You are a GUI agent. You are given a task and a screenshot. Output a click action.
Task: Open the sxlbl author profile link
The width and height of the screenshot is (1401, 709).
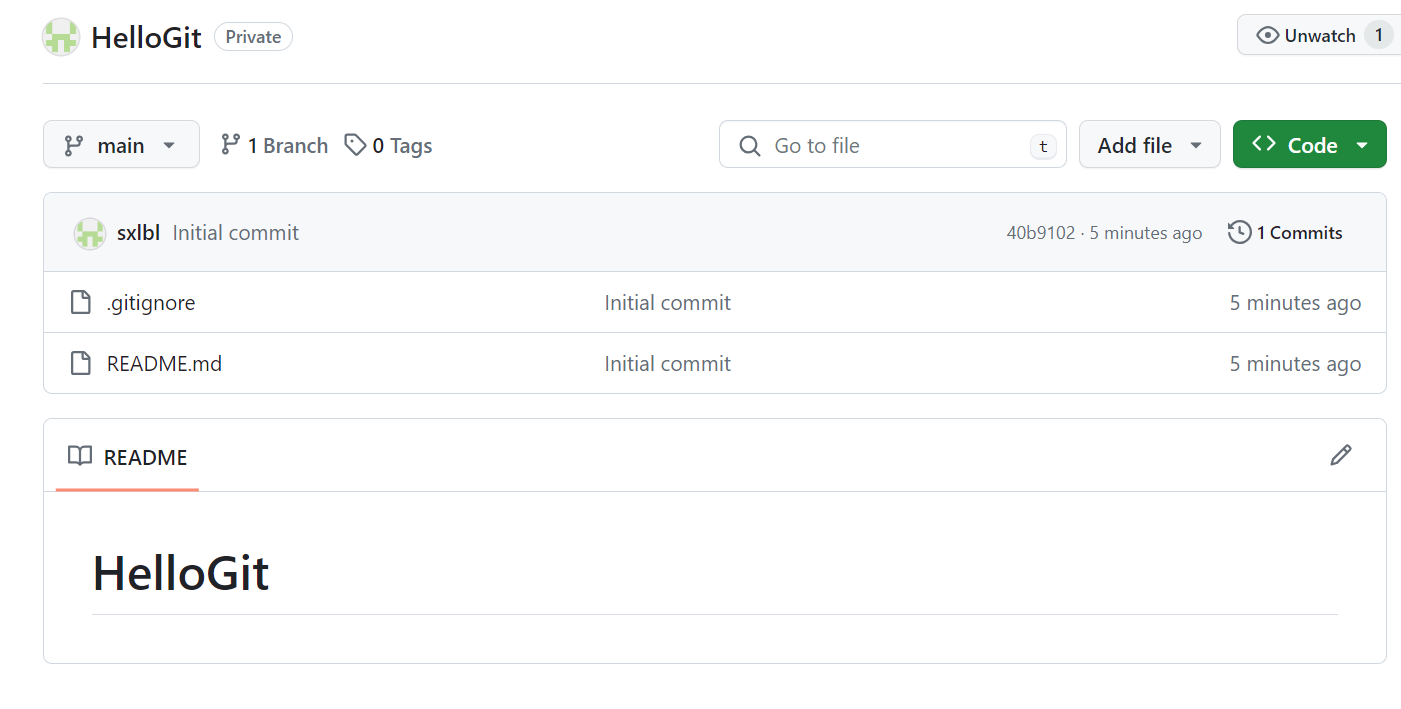pyautogui.click(x=138, y=233)
